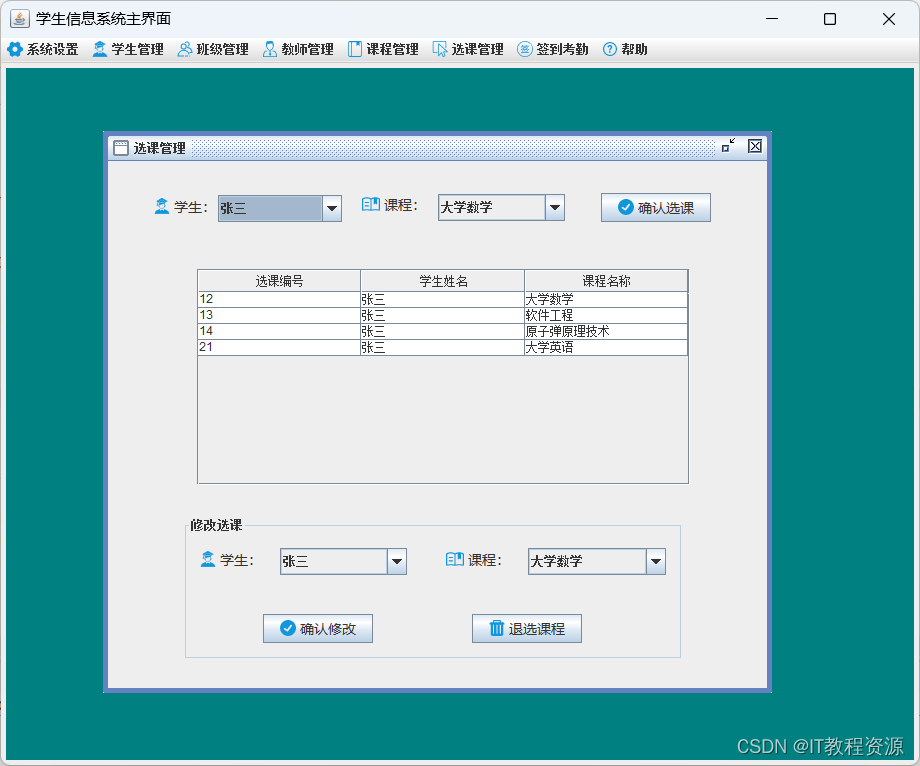Click 修改选课 课程 combo box showing 大学数学
The height and width of the screenshot is (766, 920).
[597, 561]
